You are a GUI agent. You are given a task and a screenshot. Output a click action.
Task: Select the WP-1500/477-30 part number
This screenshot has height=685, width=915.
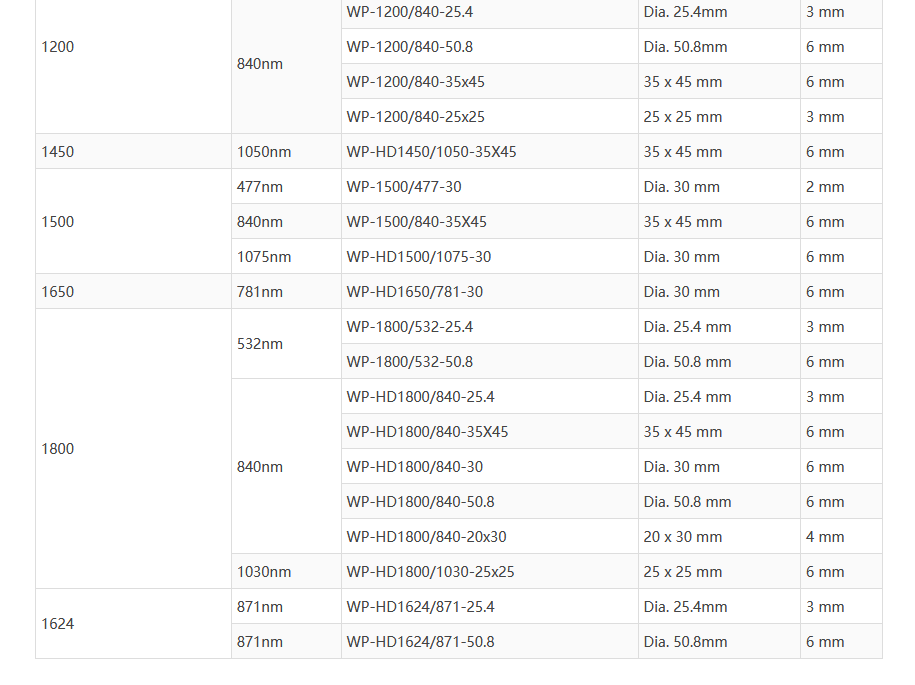(x=404, y=187)
